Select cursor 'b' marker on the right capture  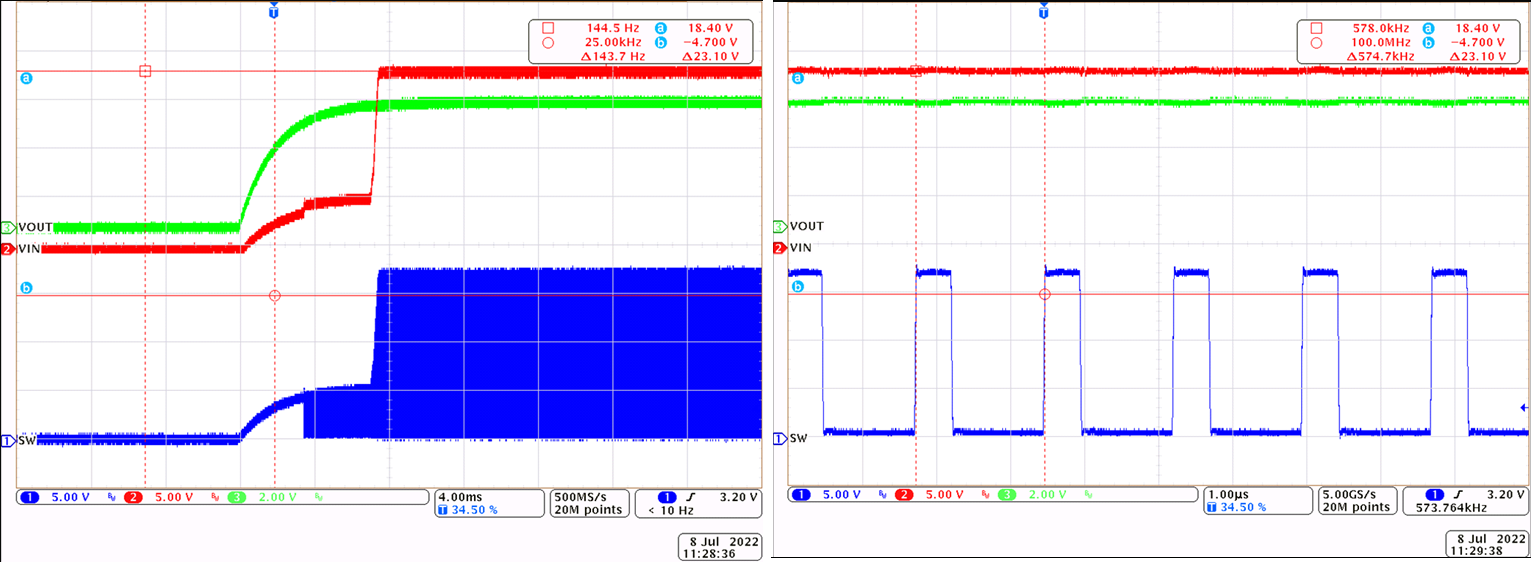(x=797, y=287)
